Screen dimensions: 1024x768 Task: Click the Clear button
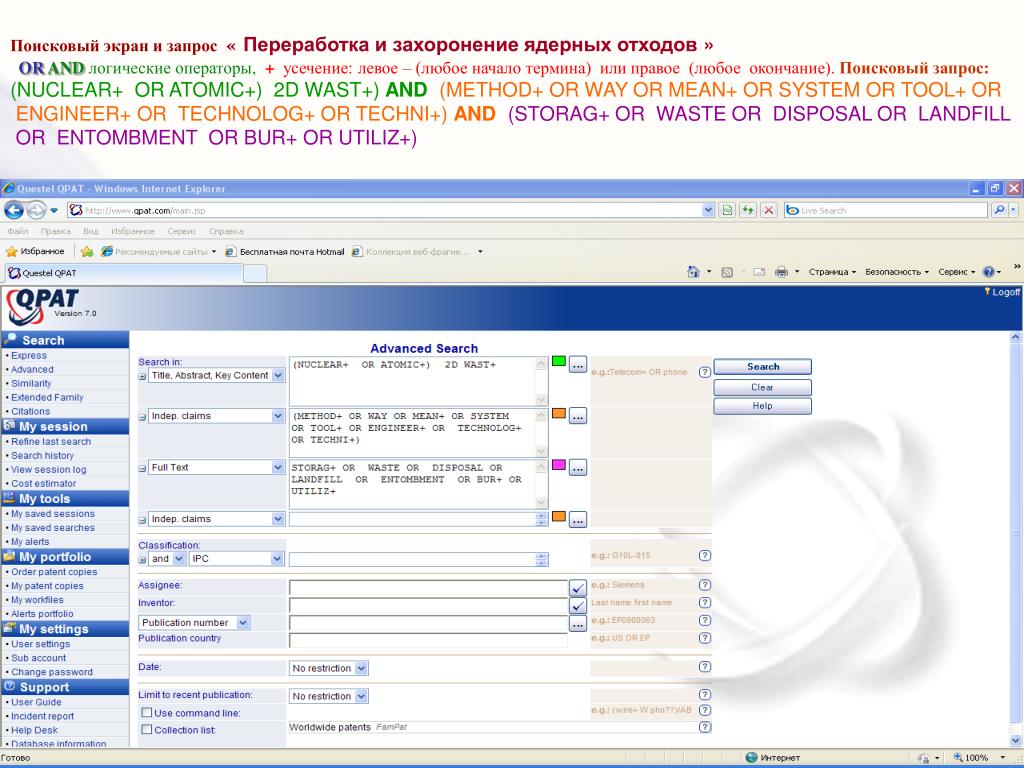pos(762,387)
